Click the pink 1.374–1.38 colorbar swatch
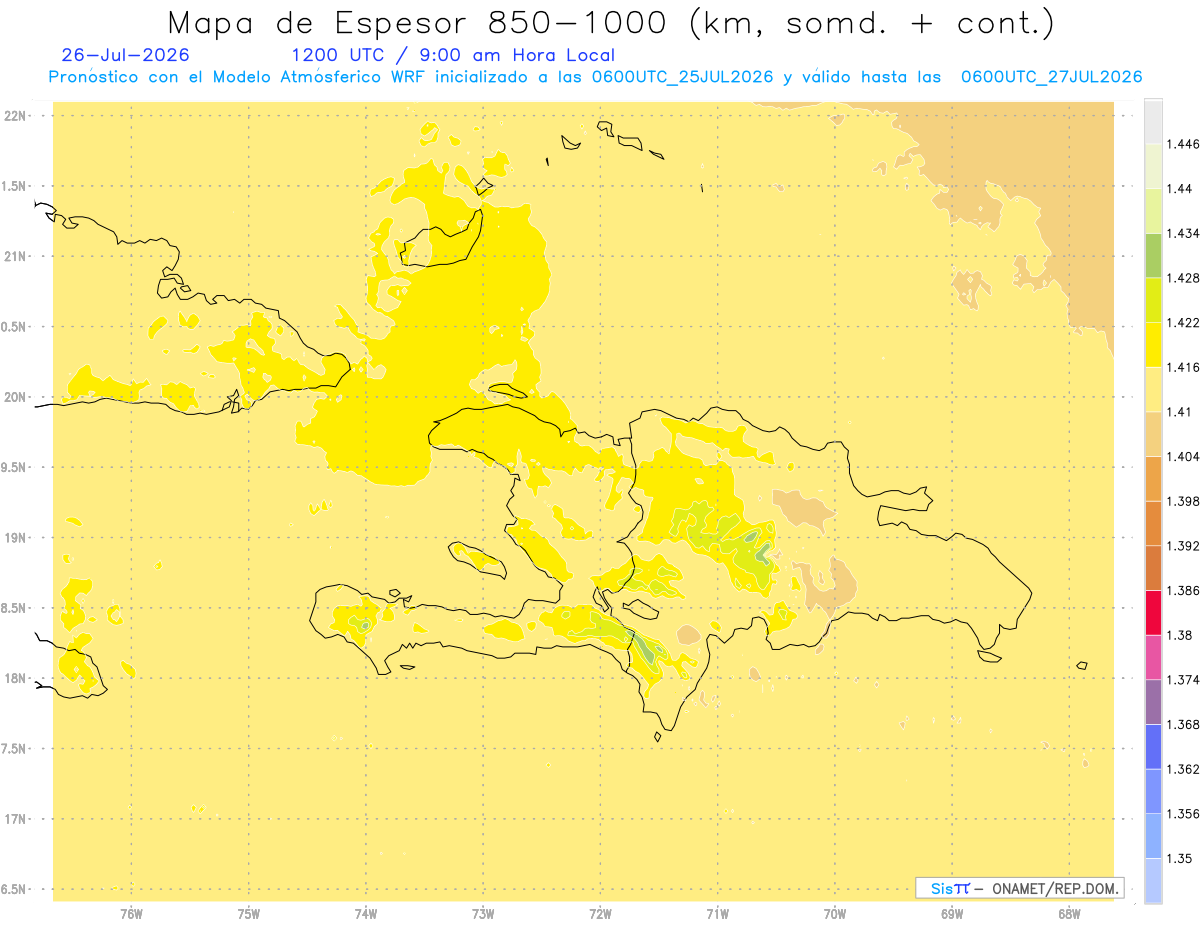The height and width of the screenshot is (927, 1200). tap(1153, 657)
